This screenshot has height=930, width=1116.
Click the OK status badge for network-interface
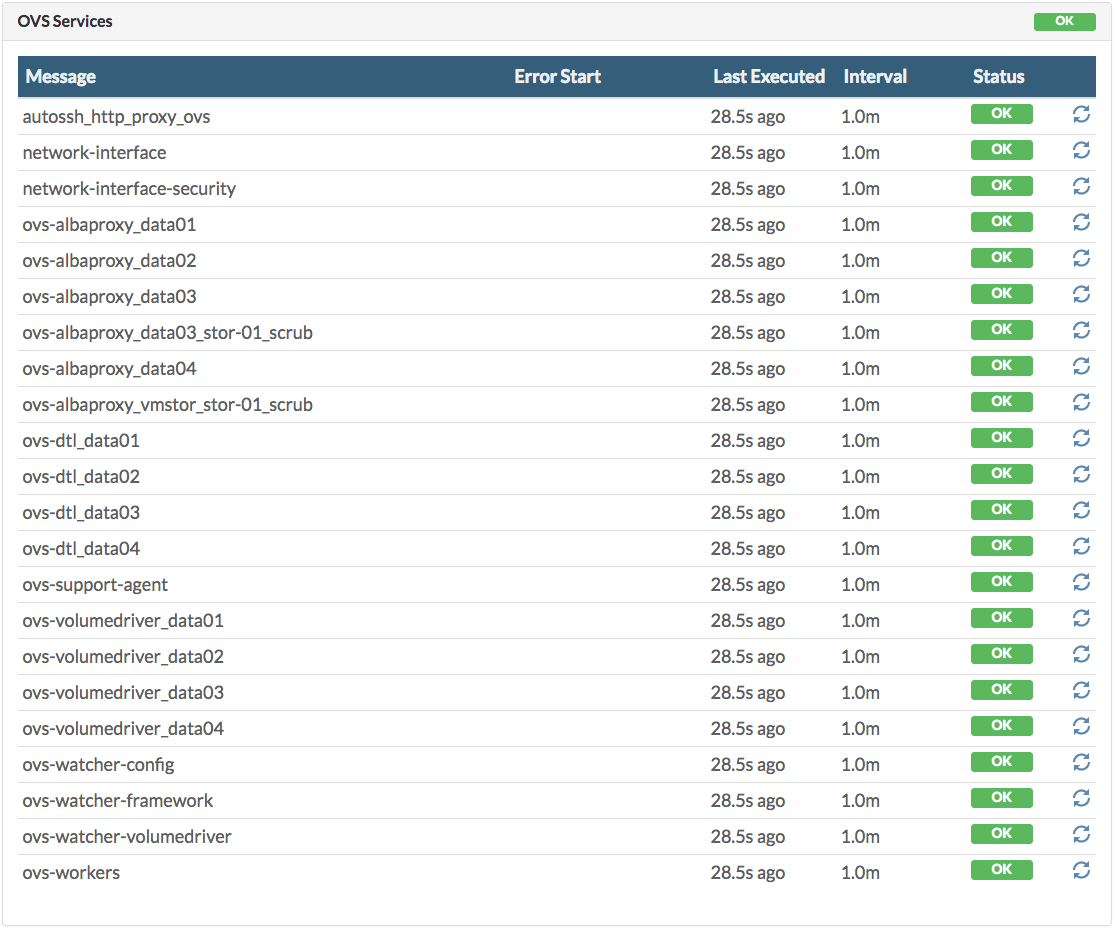point(1001,150)
